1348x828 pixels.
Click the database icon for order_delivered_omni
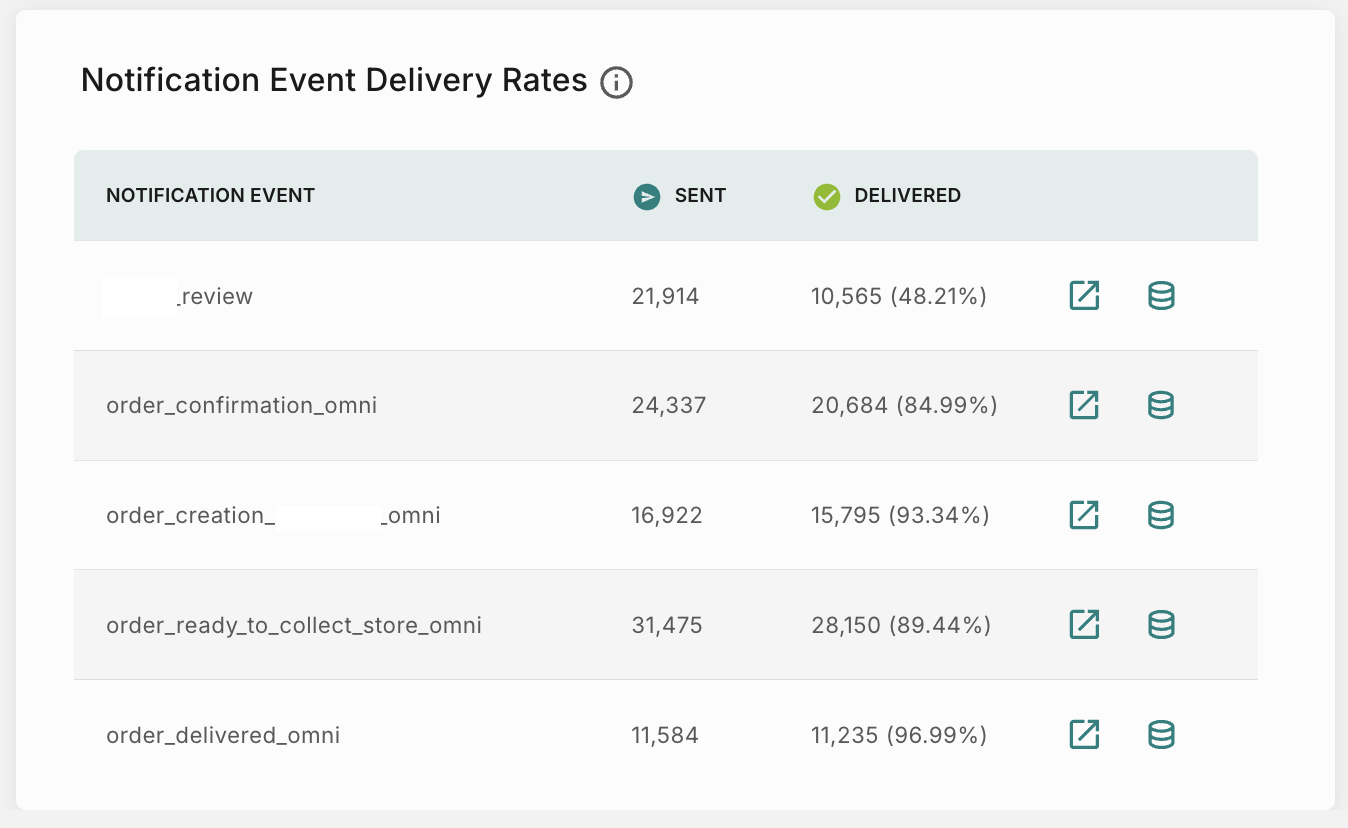[x=1160, y=734]
